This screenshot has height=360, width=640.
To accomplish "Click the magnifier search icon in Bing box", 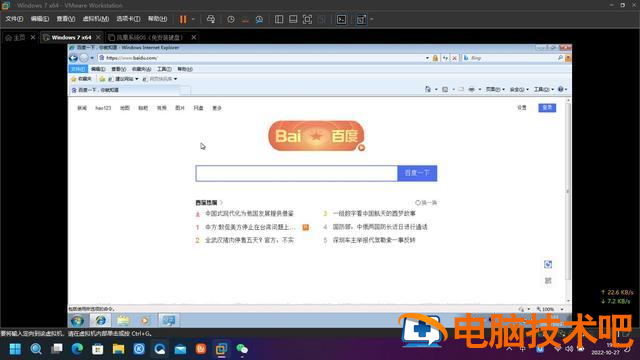I will pyautogui.click(x=560, y=58).
